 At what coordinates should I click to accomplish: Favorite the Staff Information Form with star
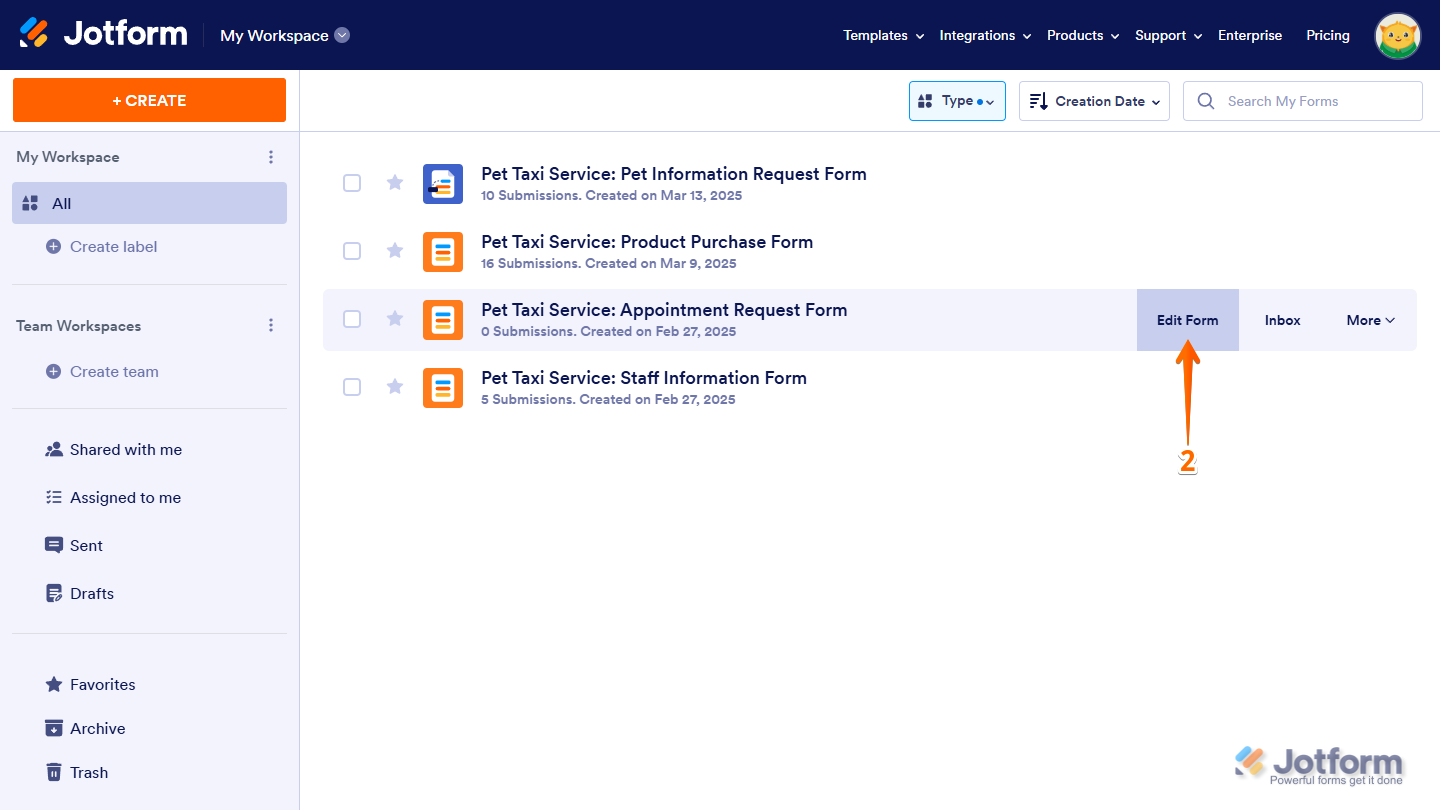click(395, 387)
